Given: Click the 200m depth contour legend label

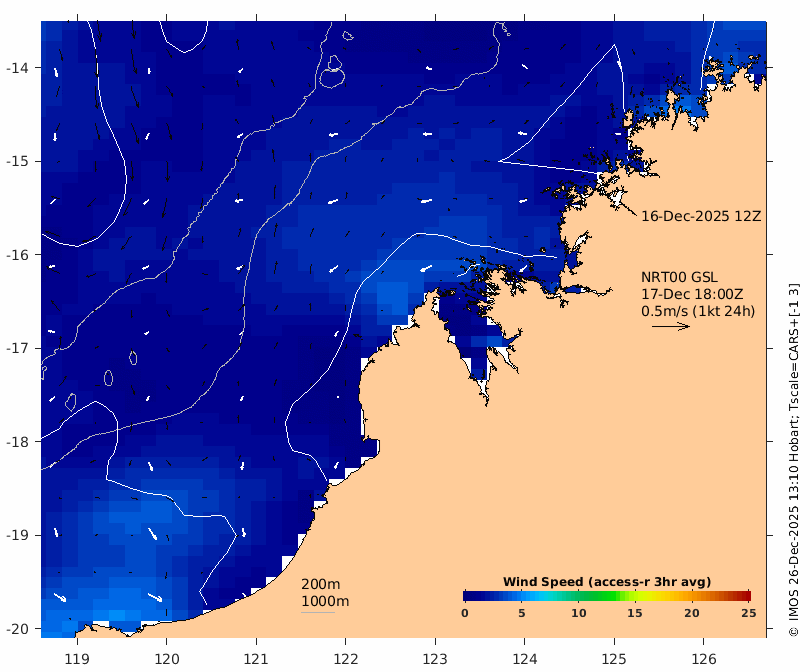Looking at the screenshot, I should [x=320, y=584].
